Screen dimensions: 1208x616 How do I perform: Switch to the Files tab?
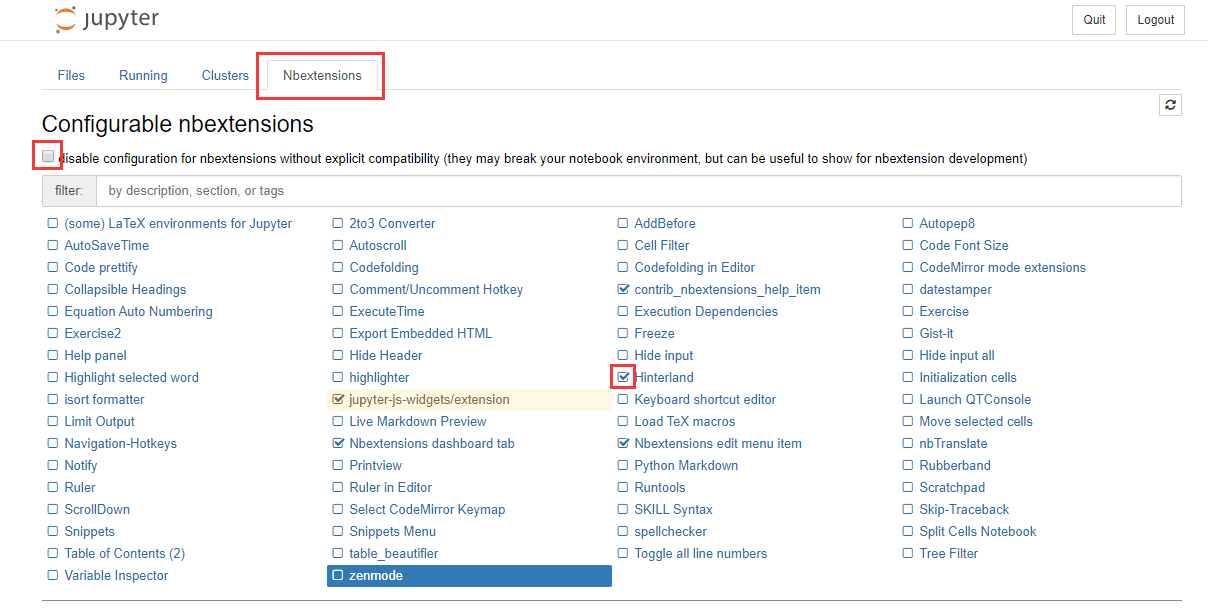coord(71,75)
